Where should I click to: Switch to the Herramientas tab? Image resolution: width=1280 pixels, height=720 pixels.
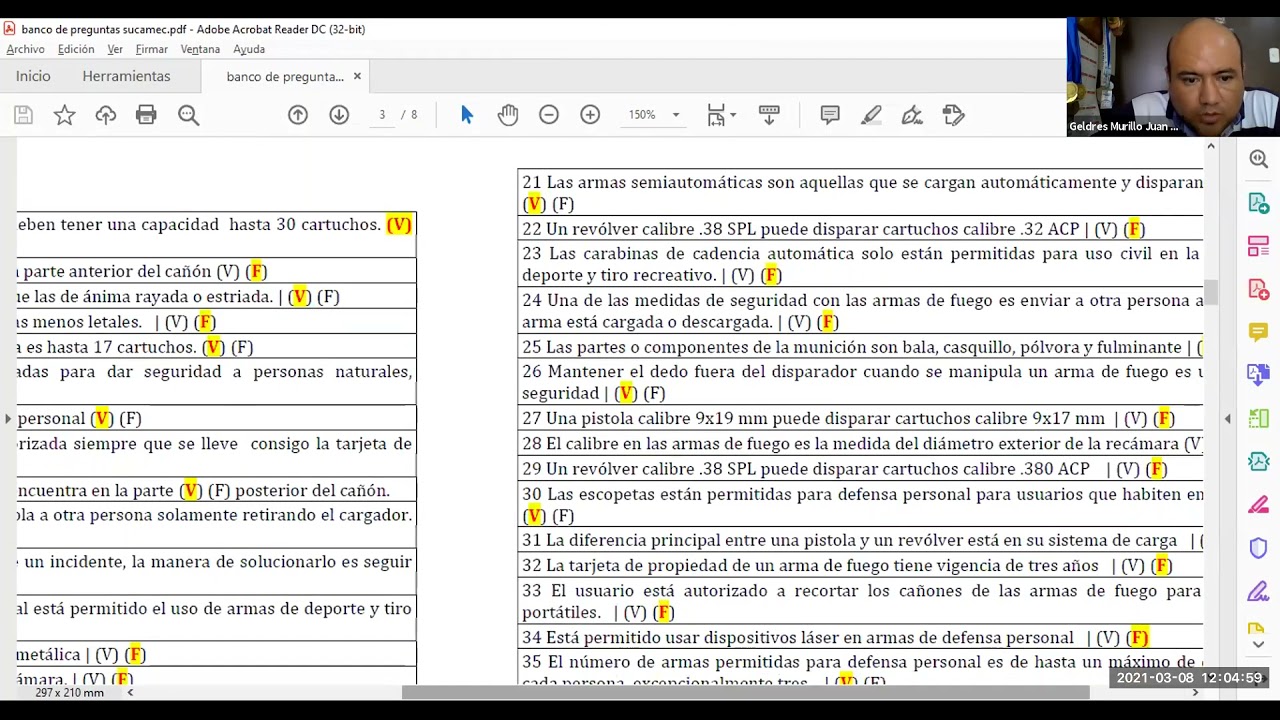[126, 76]
